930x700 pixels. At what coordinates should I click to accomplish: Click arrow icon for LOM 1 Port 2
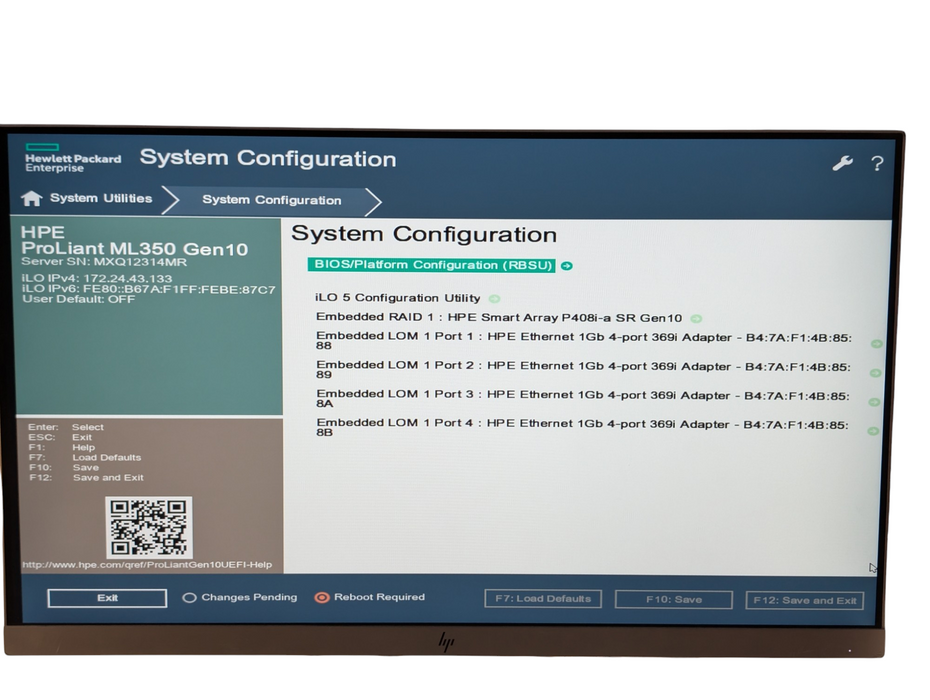(x=875, y=373)
